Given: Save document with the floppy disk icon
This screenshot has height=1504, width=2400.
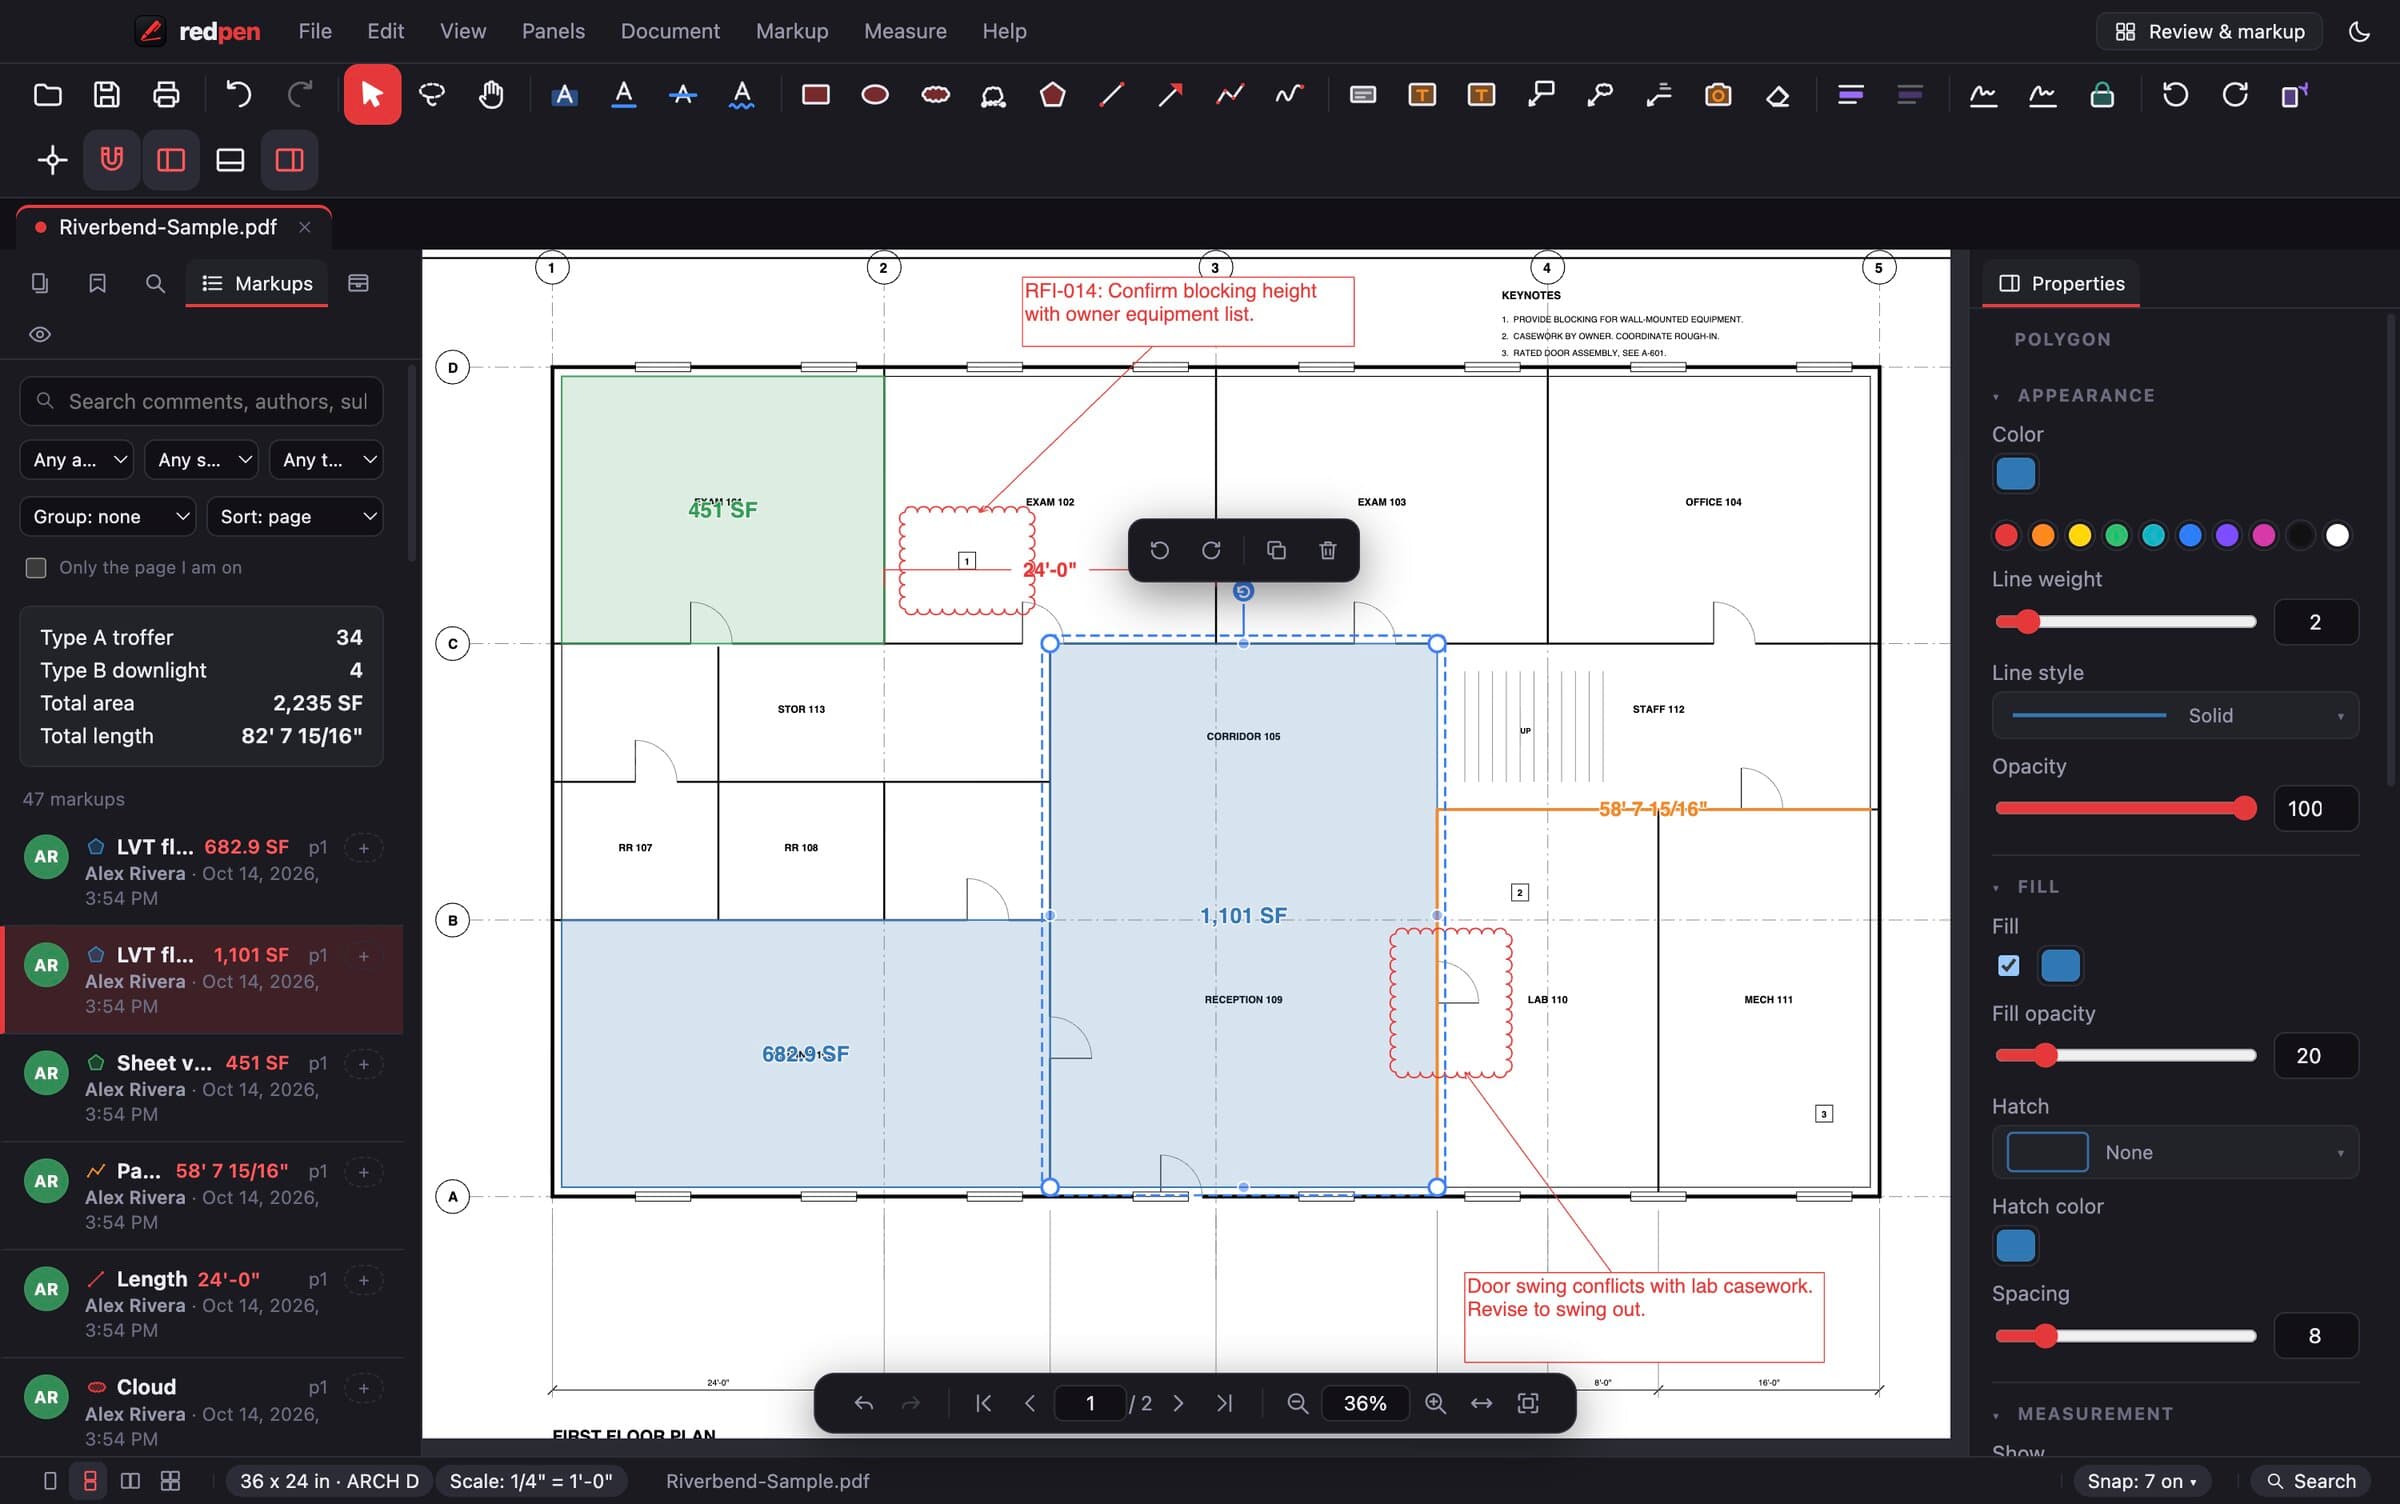Looking at the screenshot, I should (107, 95).
